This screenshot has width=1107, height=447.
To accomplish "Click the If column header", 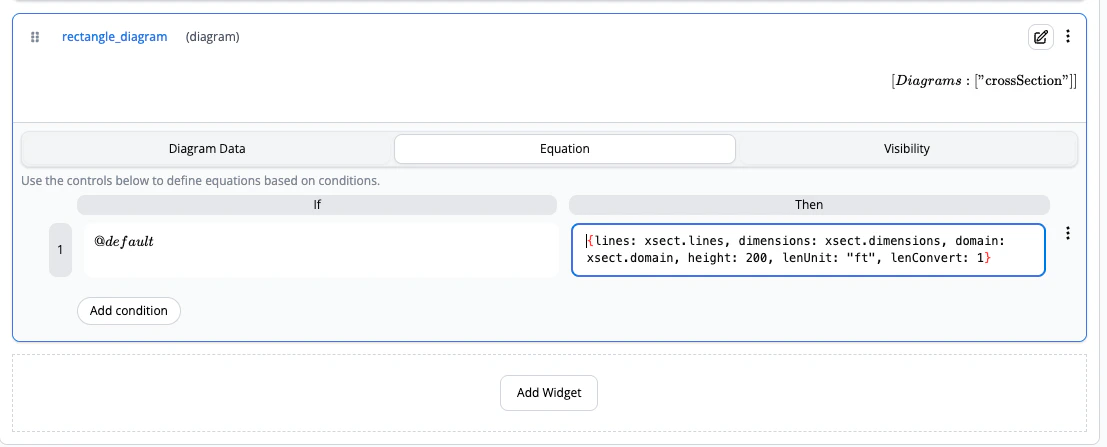I will point(317,205).
